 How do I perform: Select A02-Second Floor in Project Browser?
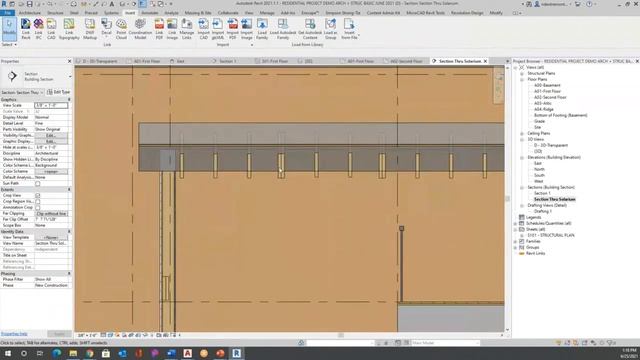pos(550,98)
